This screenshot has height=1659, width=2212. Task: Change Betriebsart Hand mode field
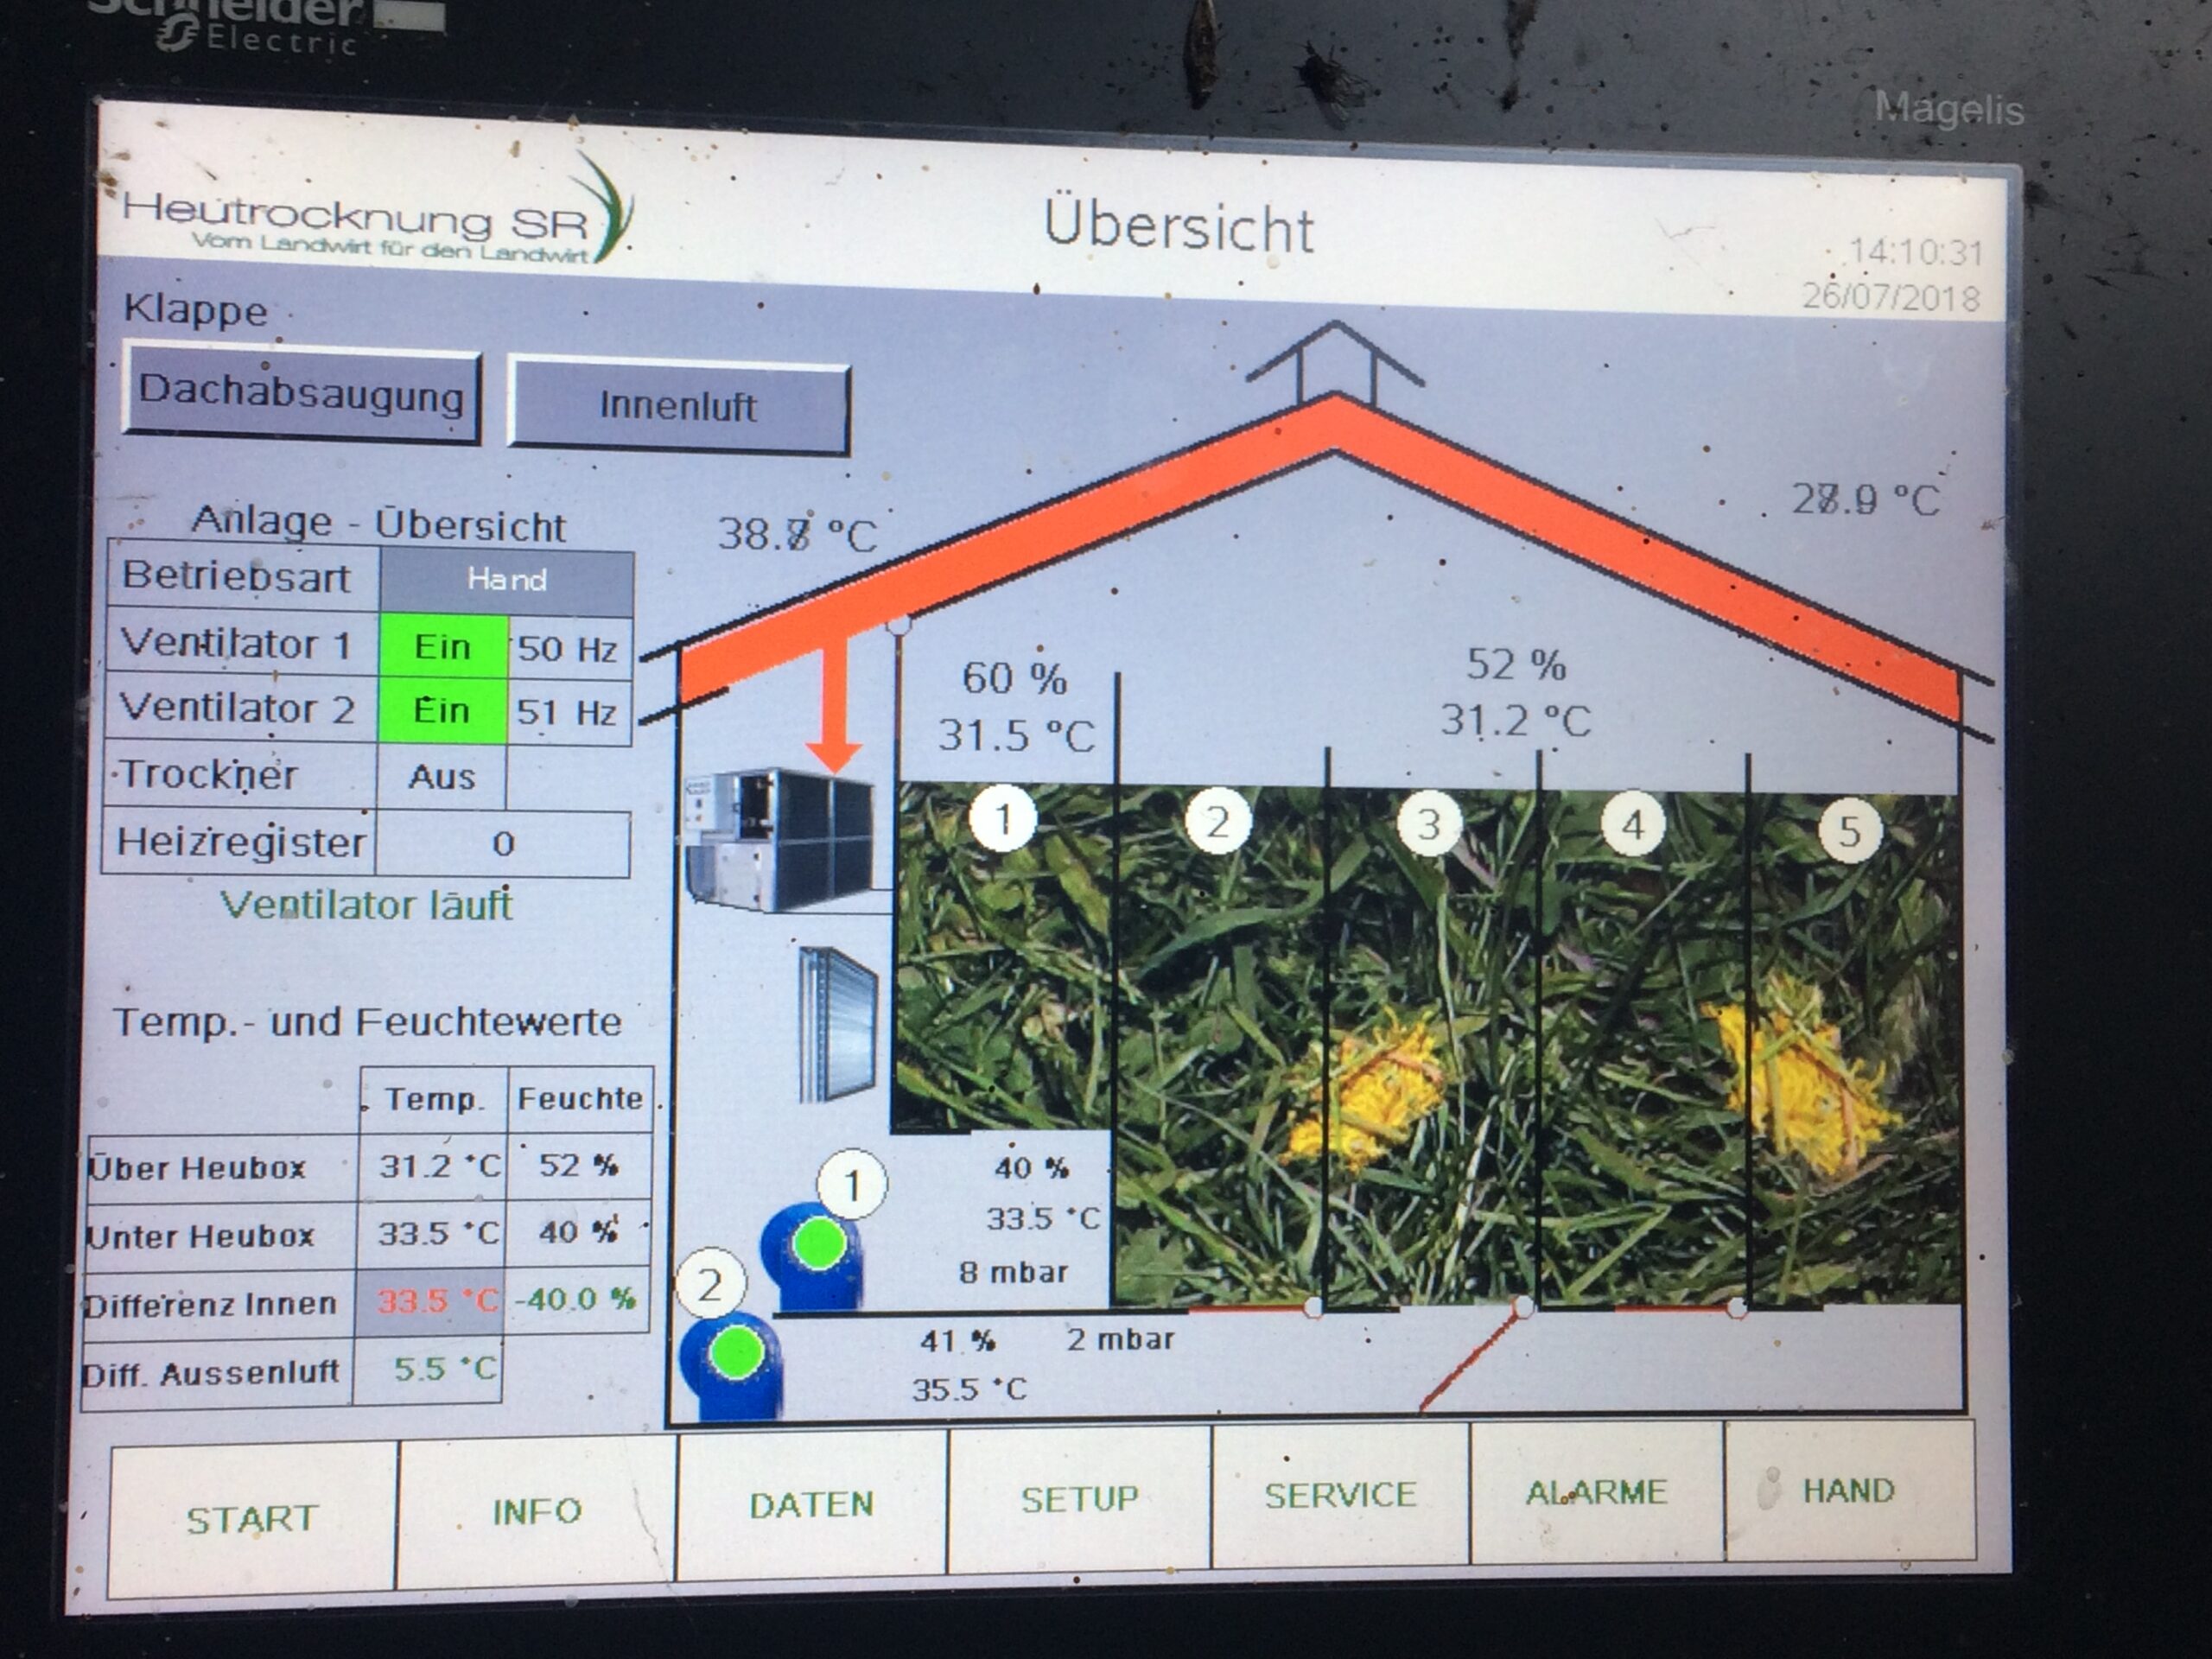click(x=506, y=580)
